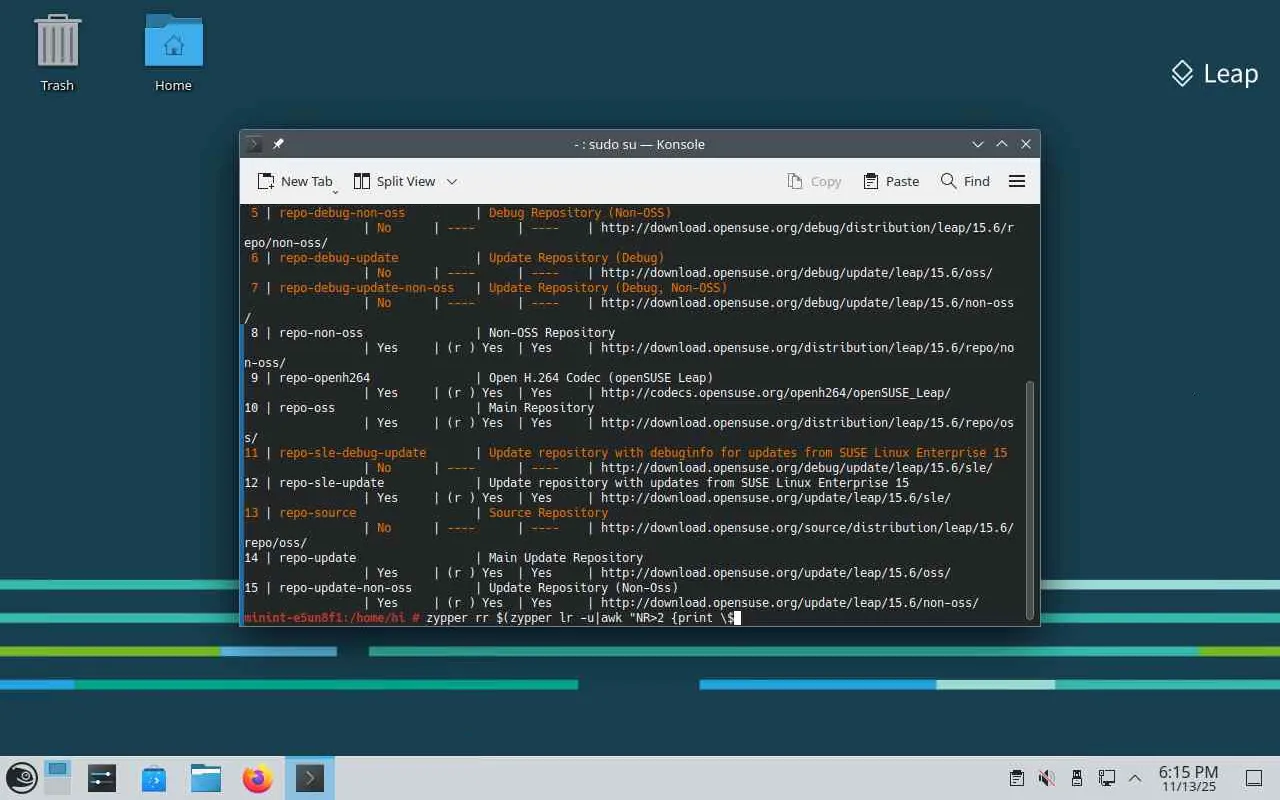Click the 'Main Repository' name text

tap(542, 408)
